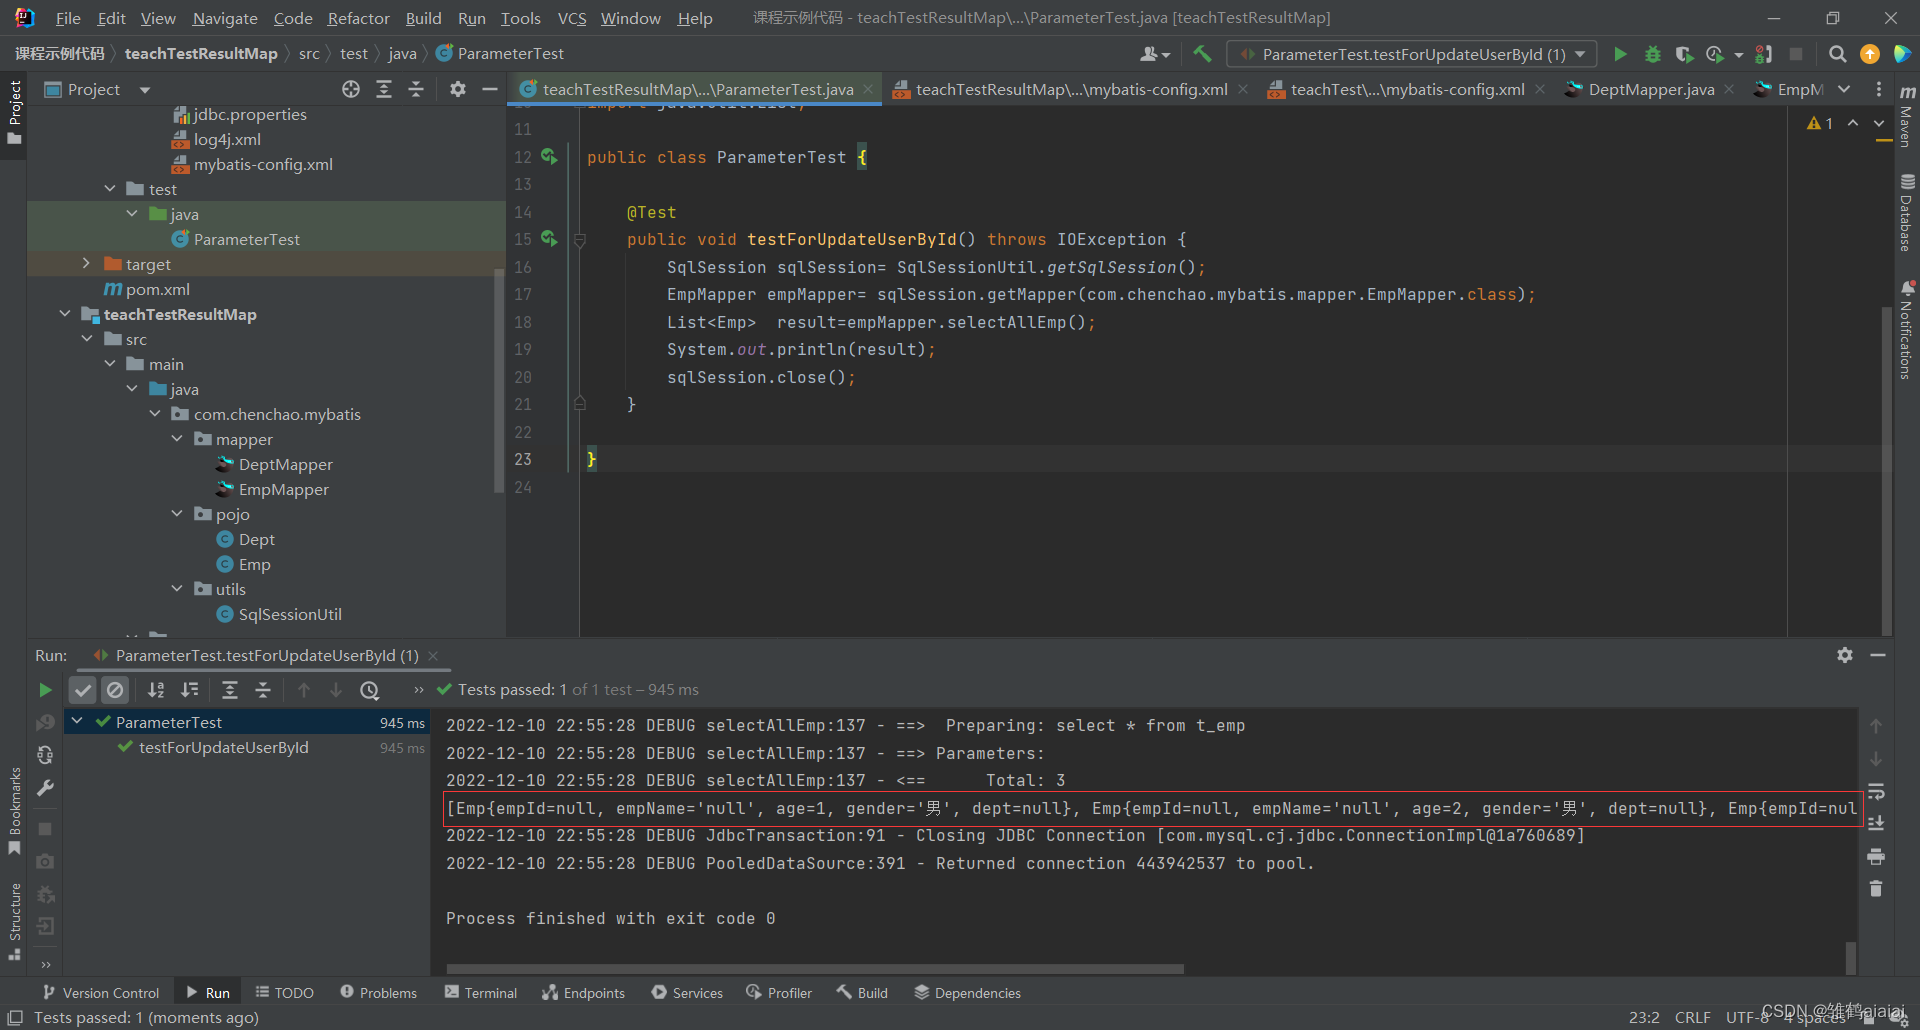Toggle the Database tool window stripe
Screen dimensions: 1920x1030
click(x=1907, y=213)
